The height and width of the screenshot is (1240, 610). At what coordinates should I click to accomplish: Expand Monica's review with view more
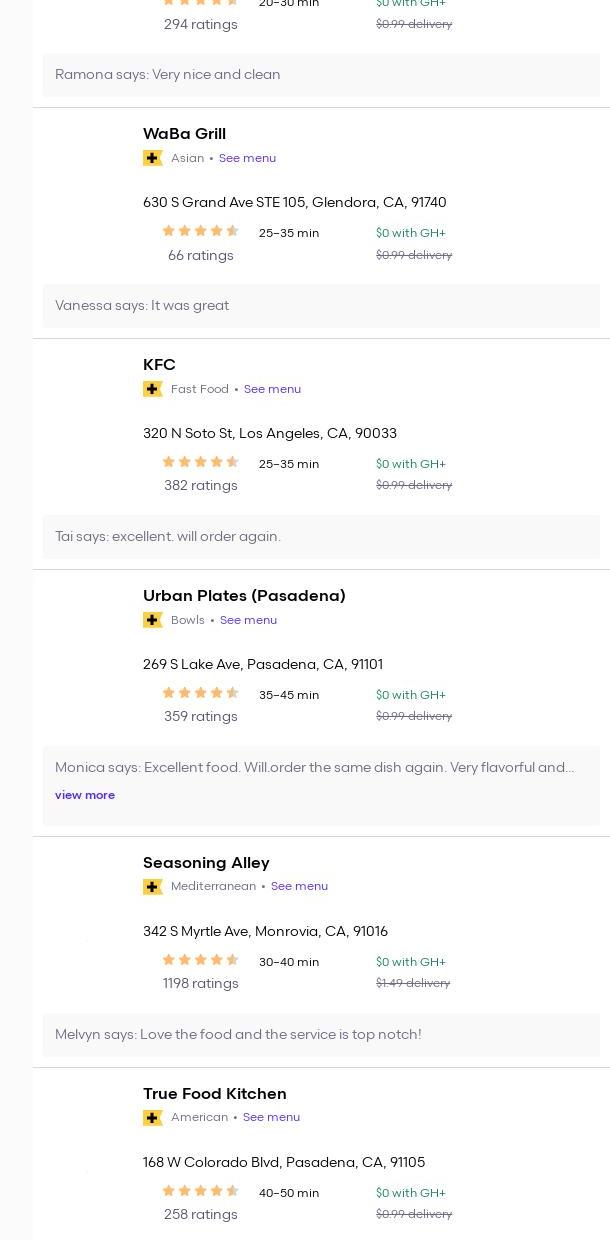85,795
